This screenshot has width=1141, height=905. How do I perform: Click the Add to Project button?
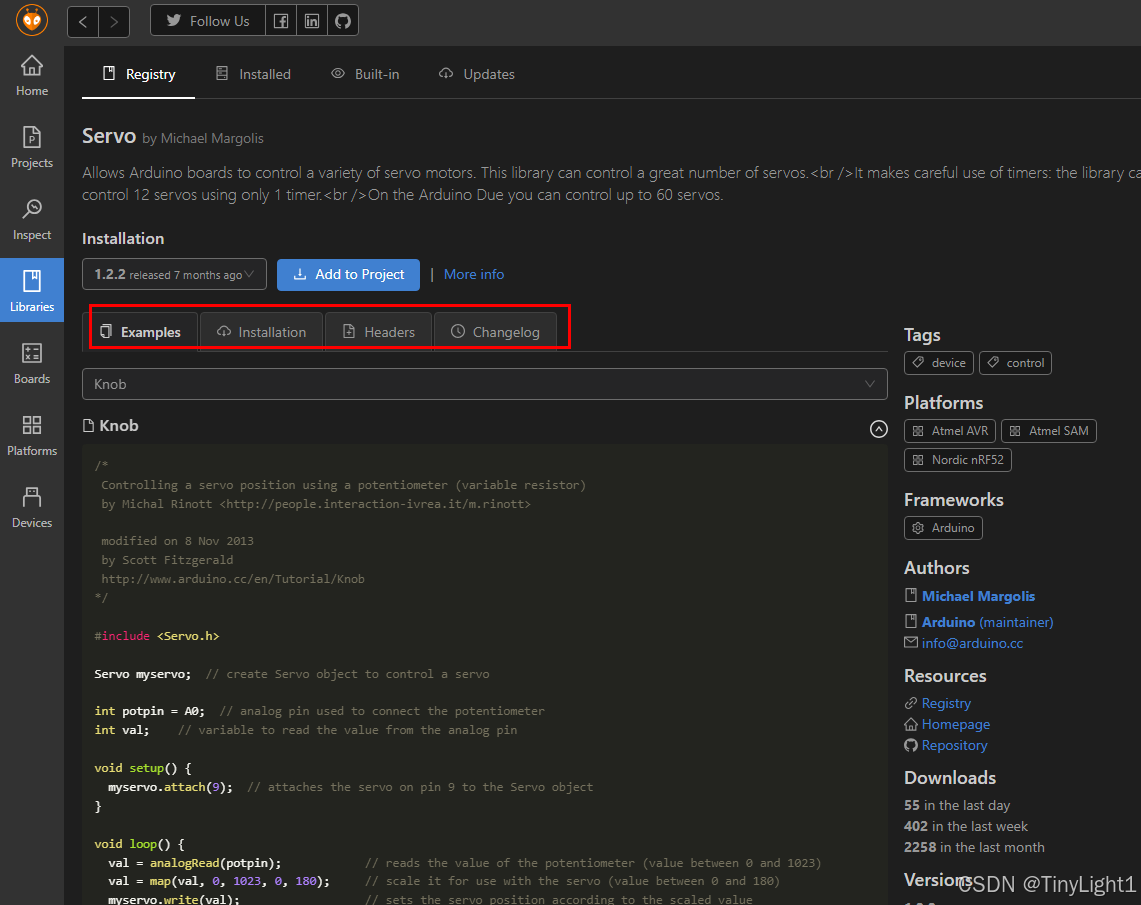tap(349, 274)
